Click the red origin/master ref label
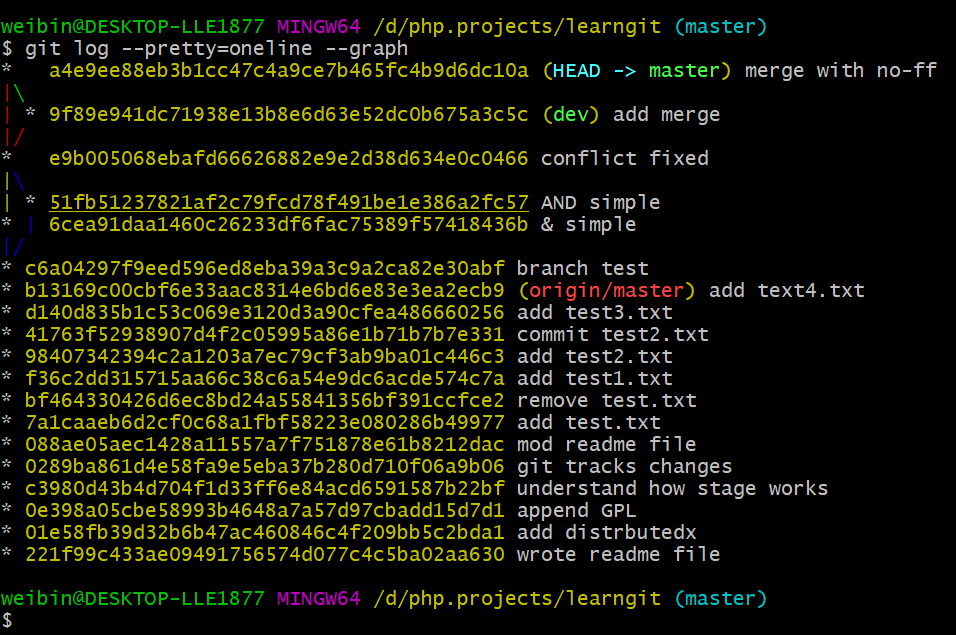Image resolution: width=956 pixels, height=635 pixels. pyautogui.click(x=606, y=291)
